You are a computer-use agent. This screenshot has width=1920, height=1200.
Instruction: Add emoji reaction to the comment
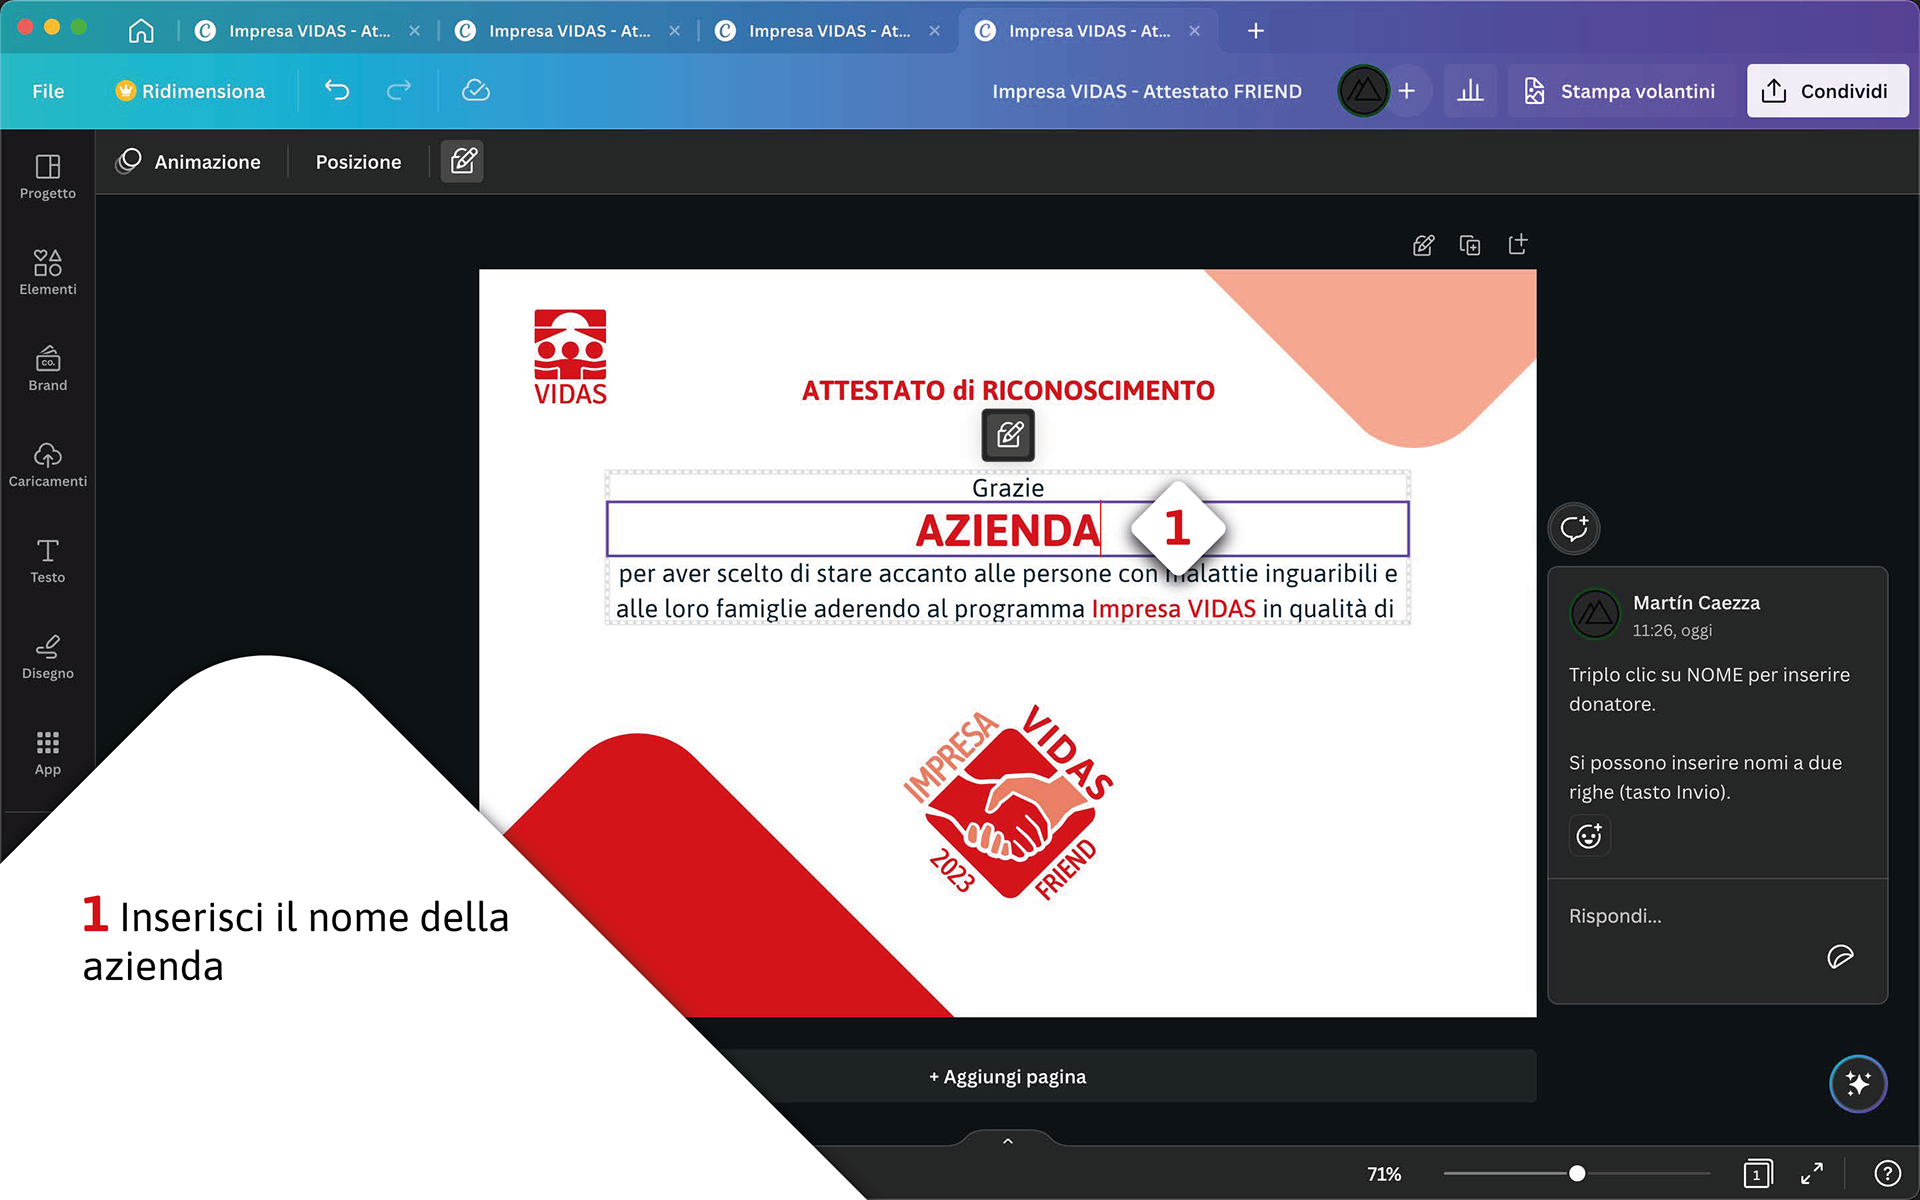pos(1589,835)
